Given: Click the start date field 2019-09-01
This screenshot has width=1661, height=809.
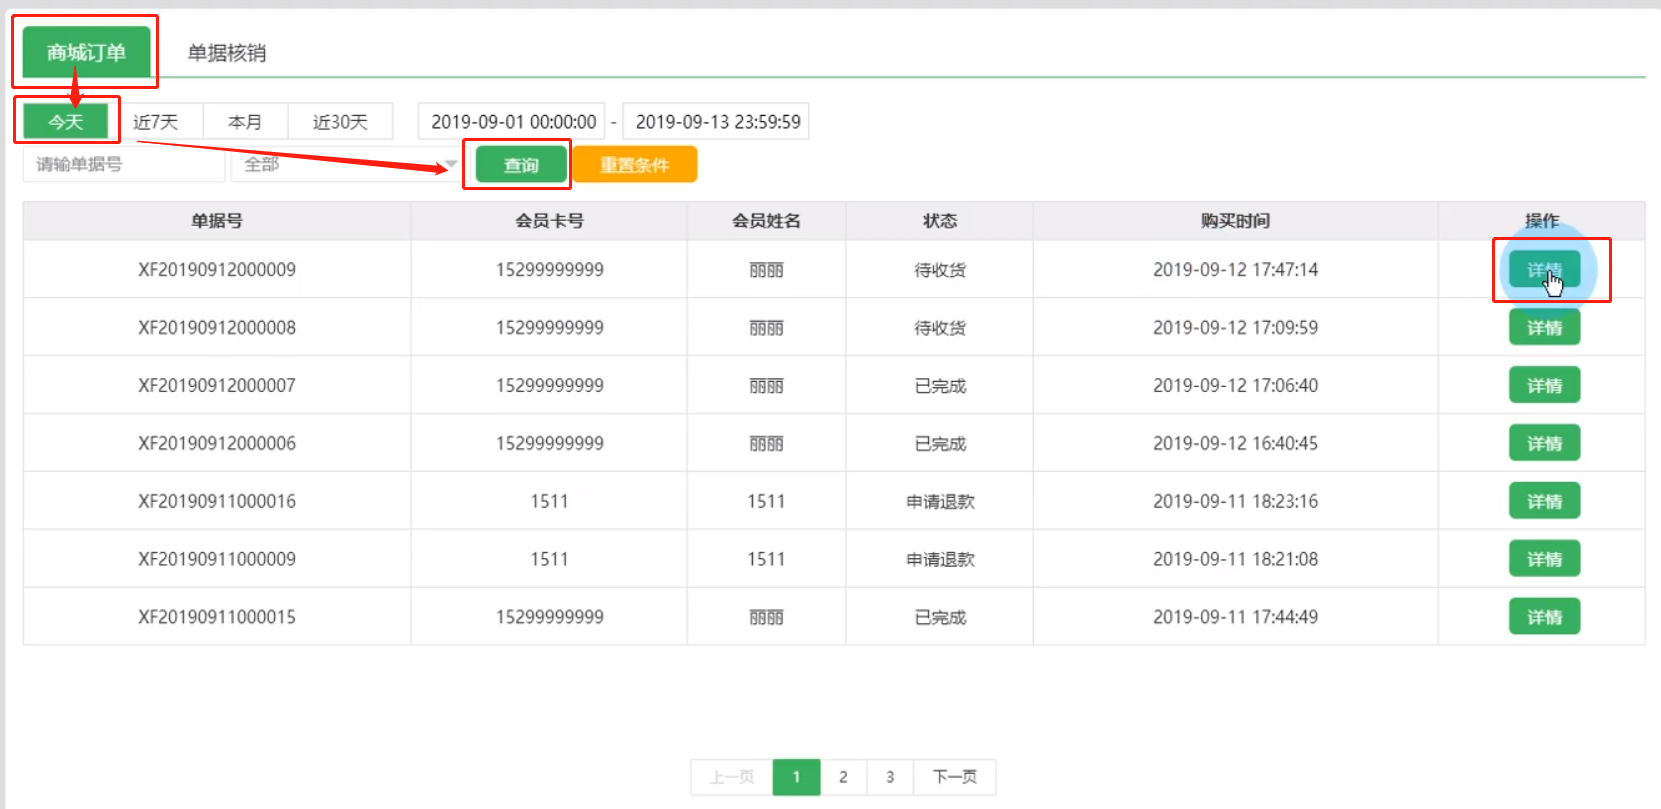Looking at the screenshot, I should (x=512, y=122).
